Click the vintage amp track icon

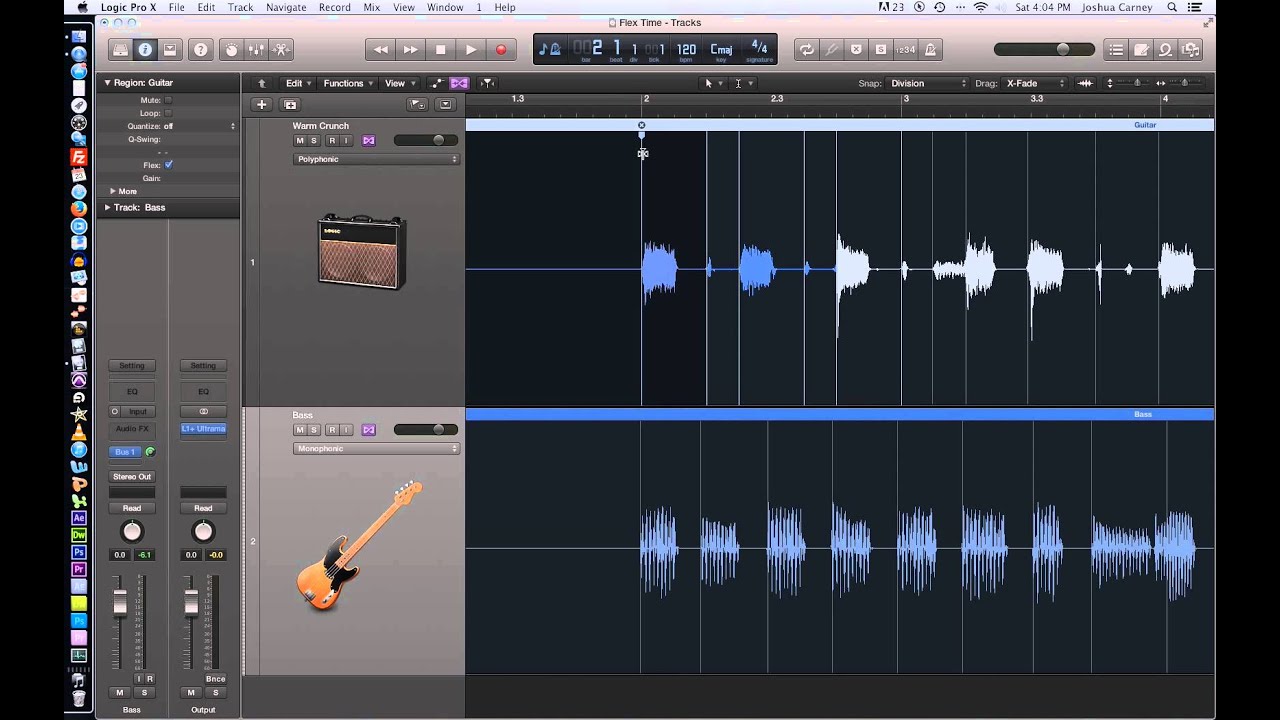coord(362,250)
